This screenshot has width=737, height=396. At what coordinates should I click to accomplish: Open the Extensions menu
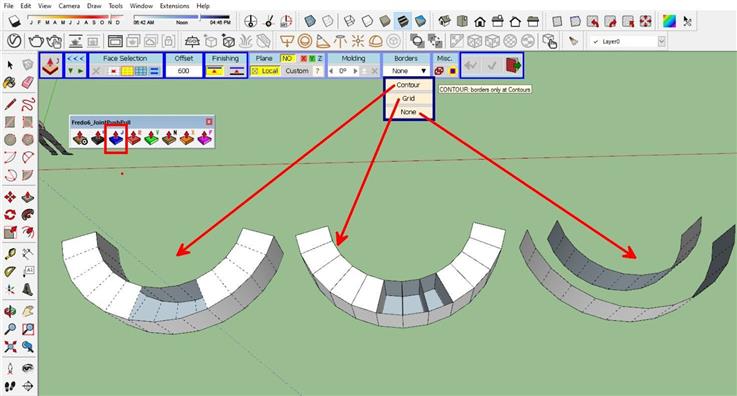point(174,6)
